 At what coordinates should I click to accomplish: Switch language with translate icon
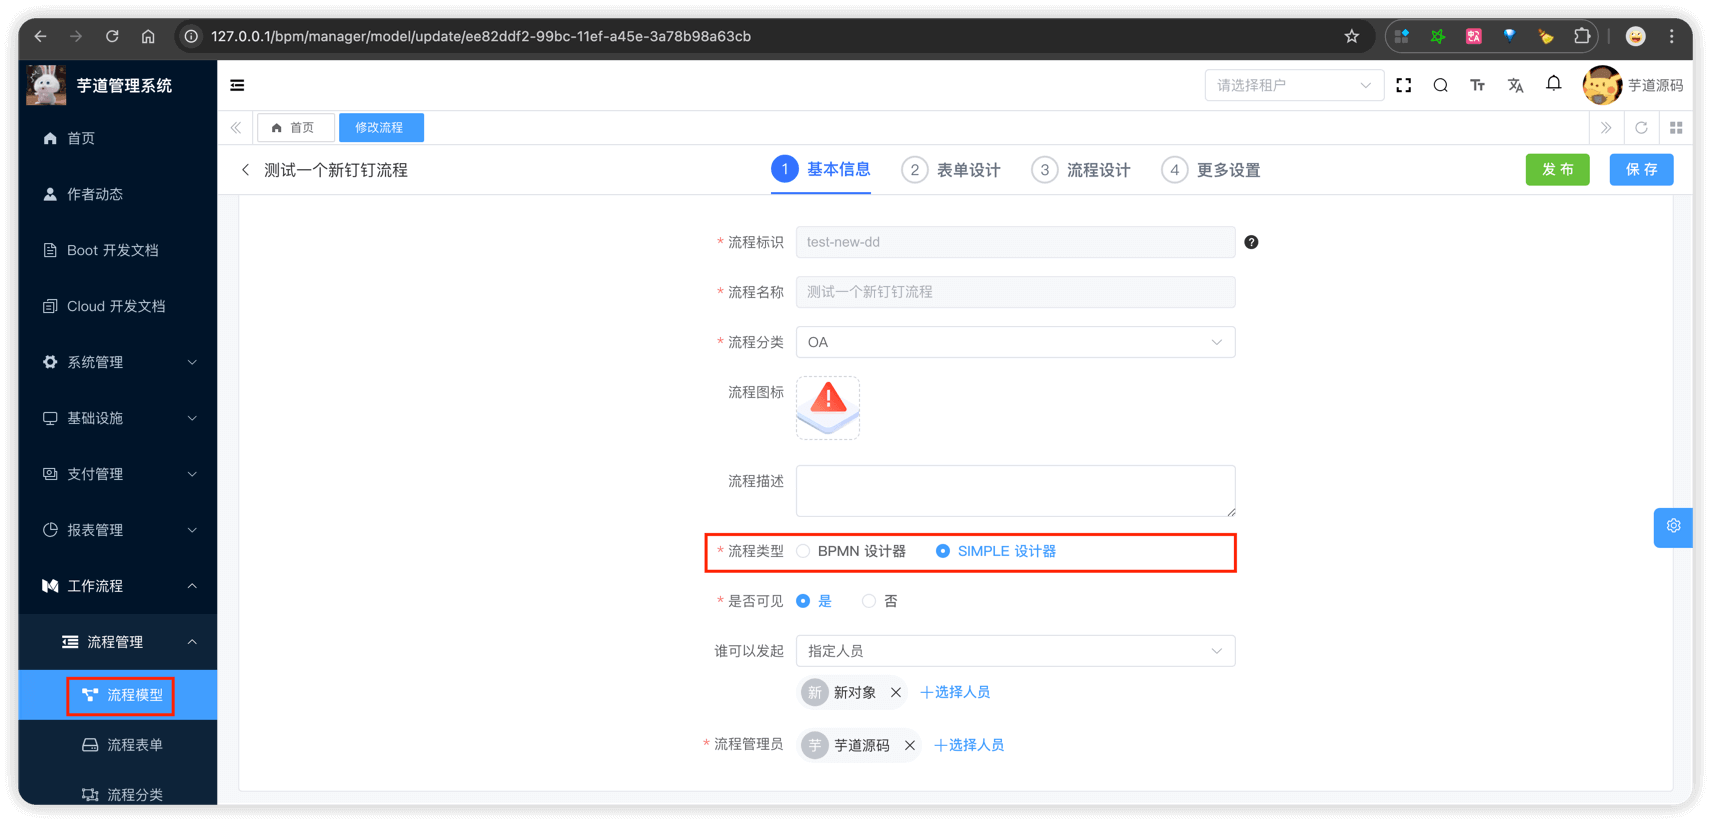(1515, 85)
